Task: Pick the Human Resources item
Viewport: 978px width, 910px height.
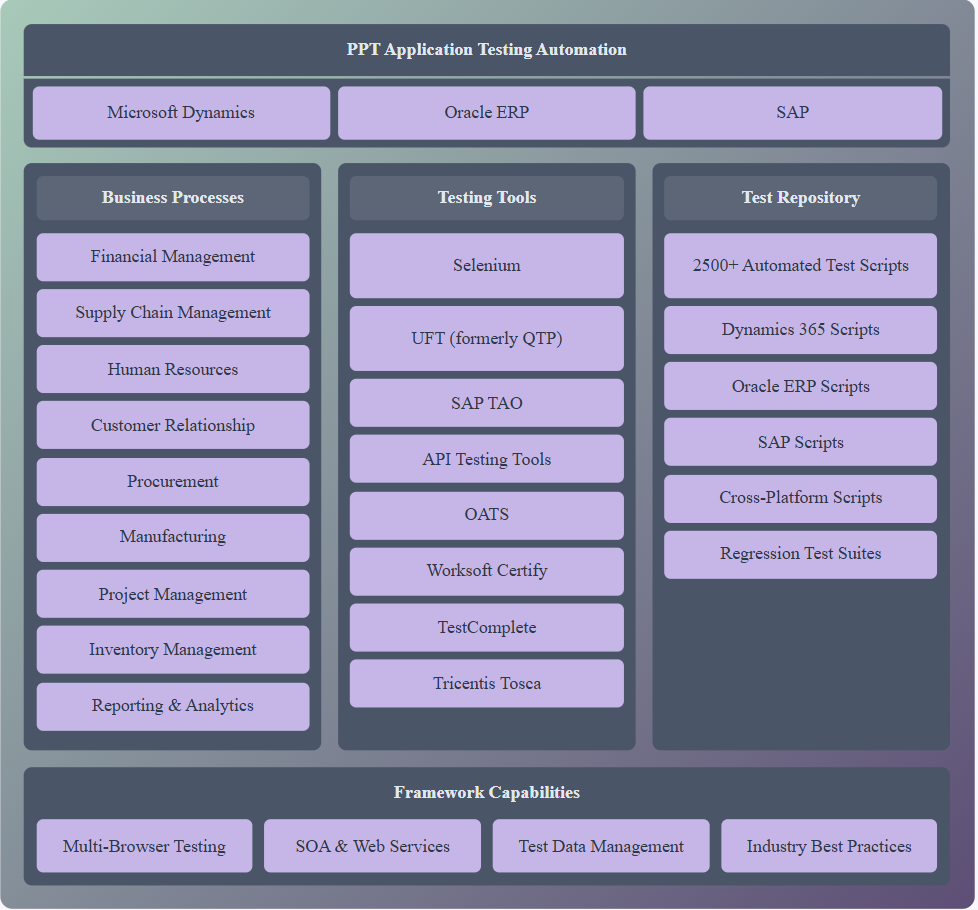Action: (173, 369)
